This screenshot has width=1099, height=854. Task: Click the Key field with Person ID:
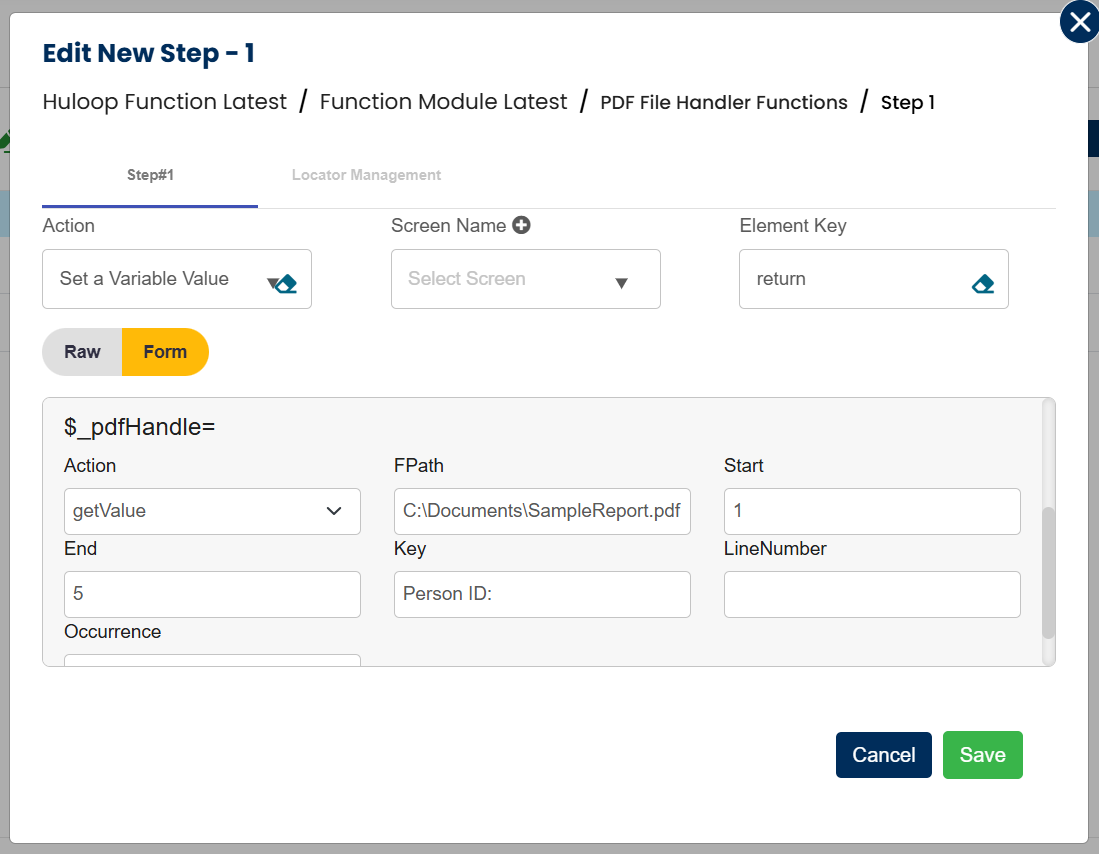pos(542,595)
